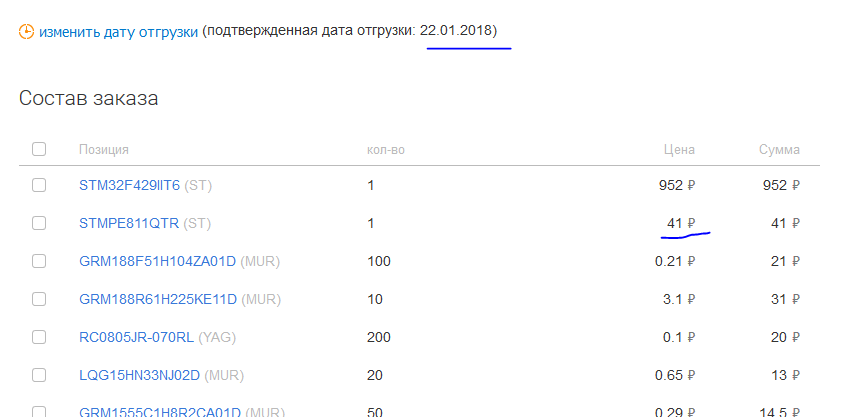The height and width of the screenshot is (417, 855).
Task: Check the STMPE811QTR row checkbox
Action: [39, 223]
